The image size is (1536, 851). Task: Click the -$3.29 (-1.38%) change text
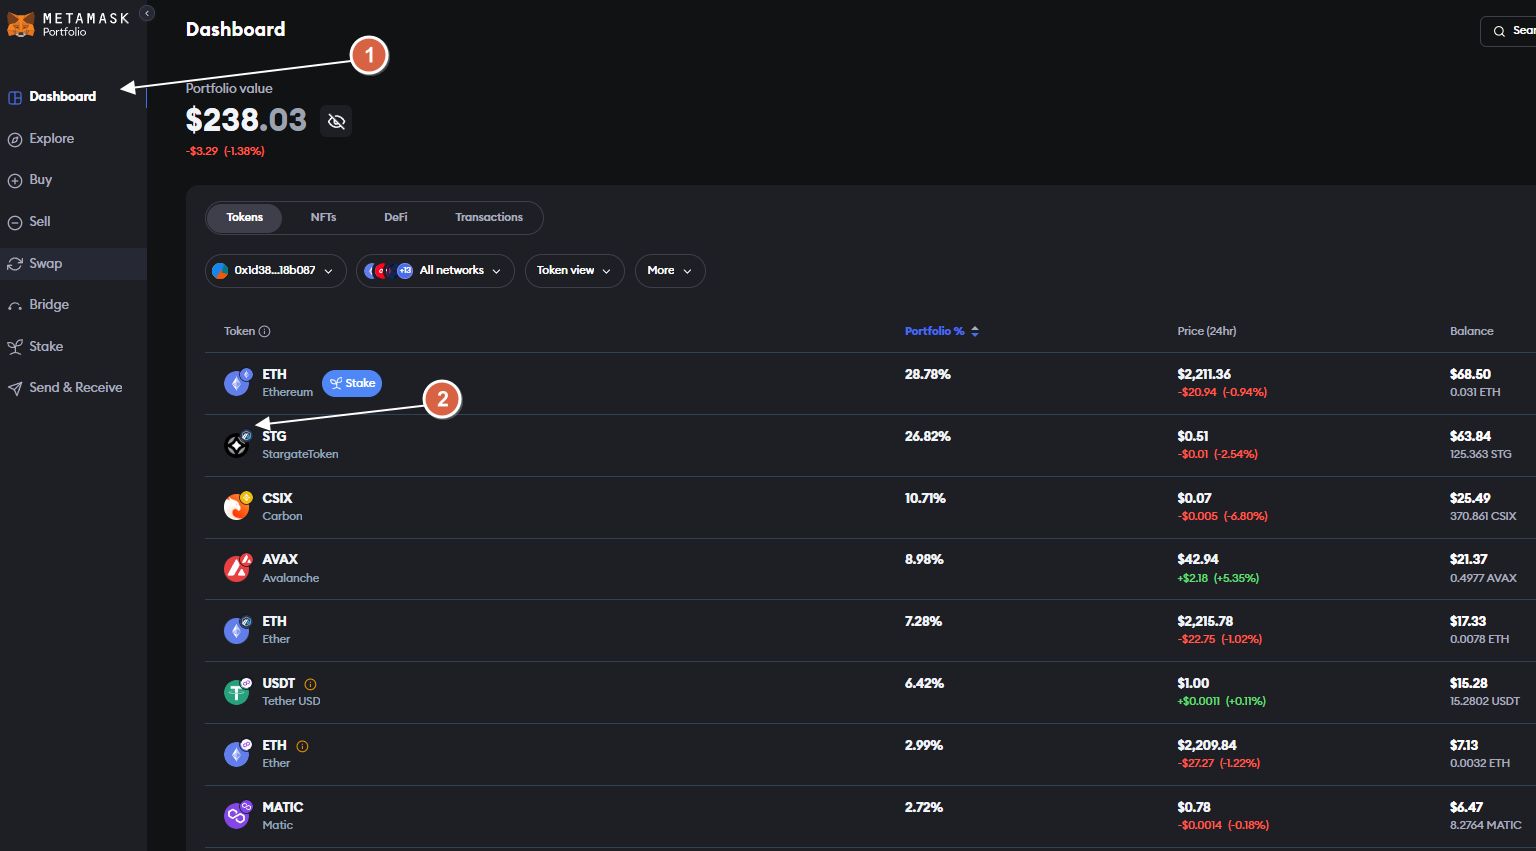click(x=225, y=152)
